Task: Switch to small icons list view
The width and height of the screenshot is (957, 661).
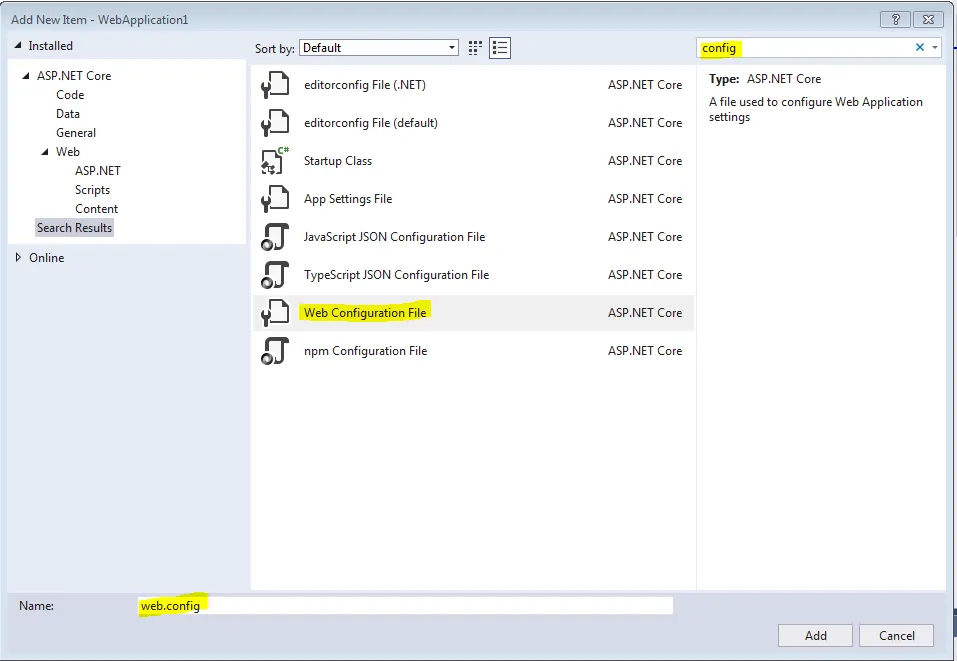Action: (x=500, y=48)
